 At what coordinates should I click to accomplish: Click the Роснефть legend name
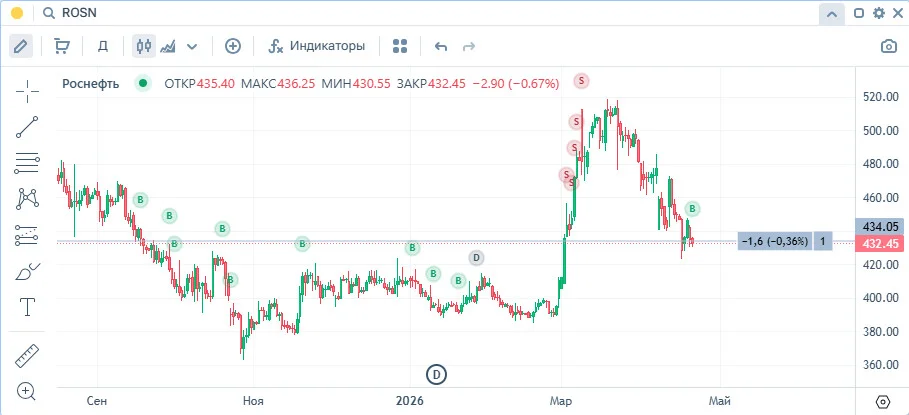(x=90, y=83)
